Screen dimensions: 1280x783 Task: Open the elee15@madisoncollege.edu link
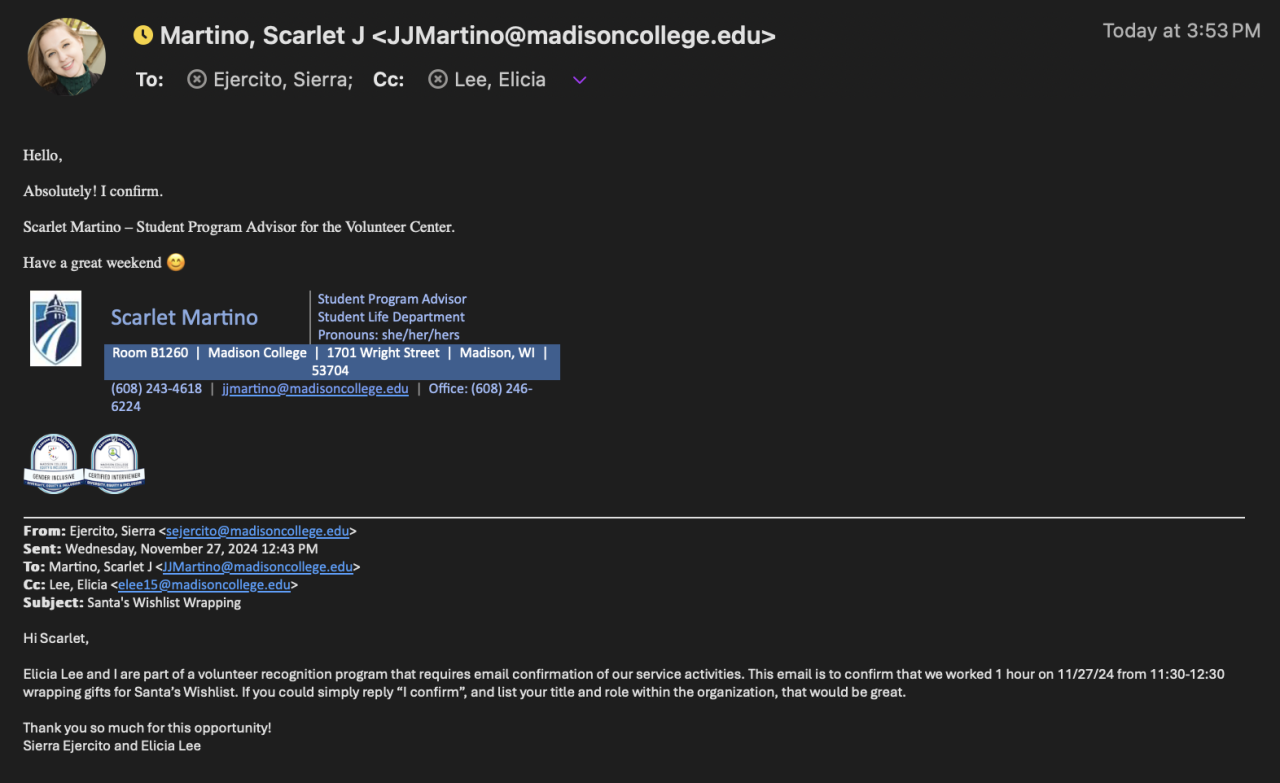204,585
